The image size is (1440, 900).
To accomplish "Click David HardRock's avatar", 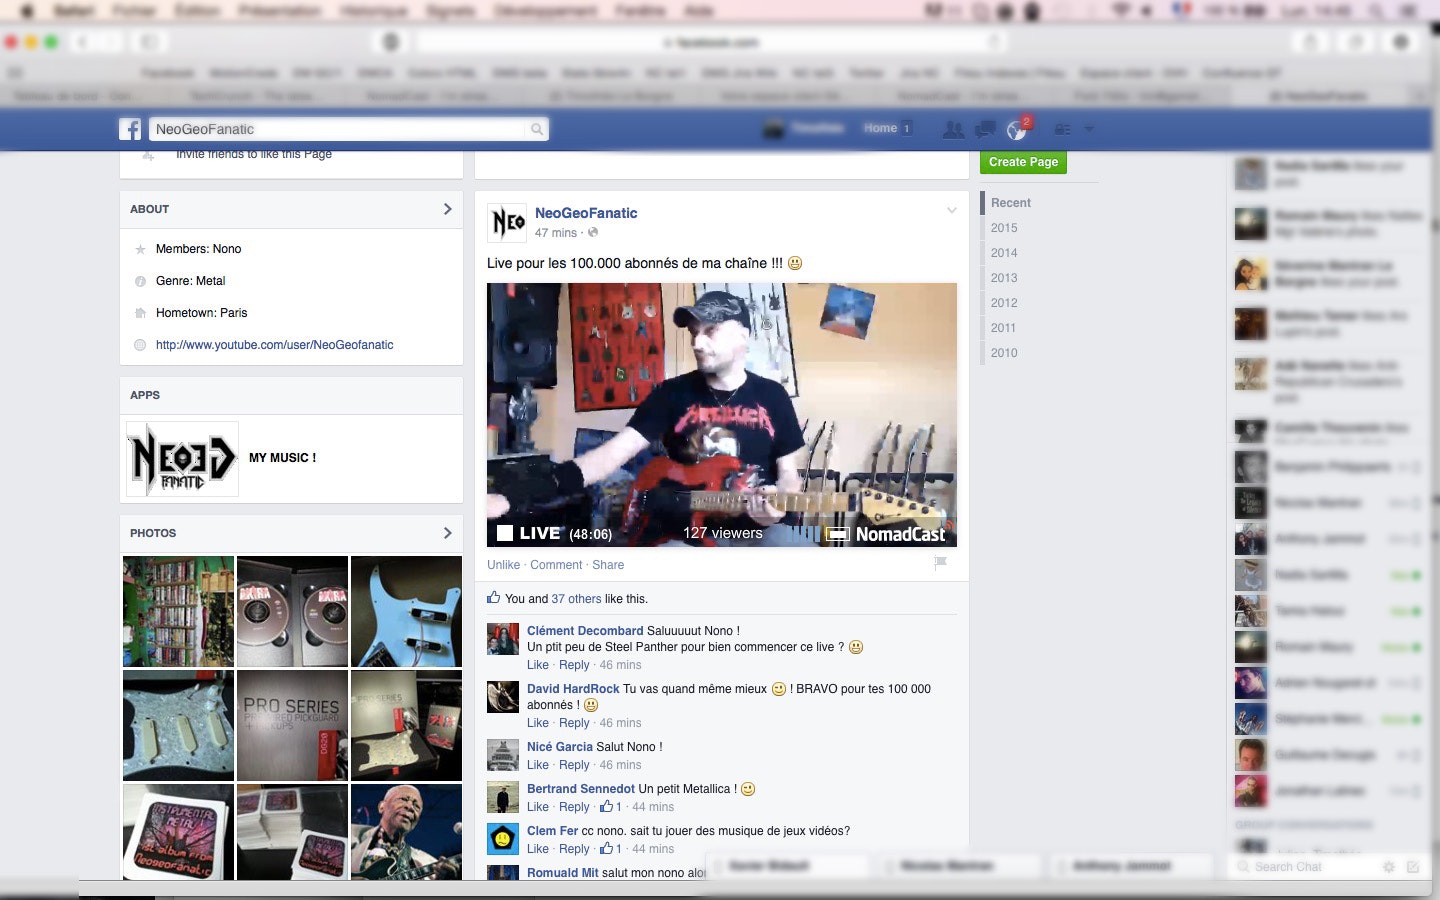I will coord(503,696).
